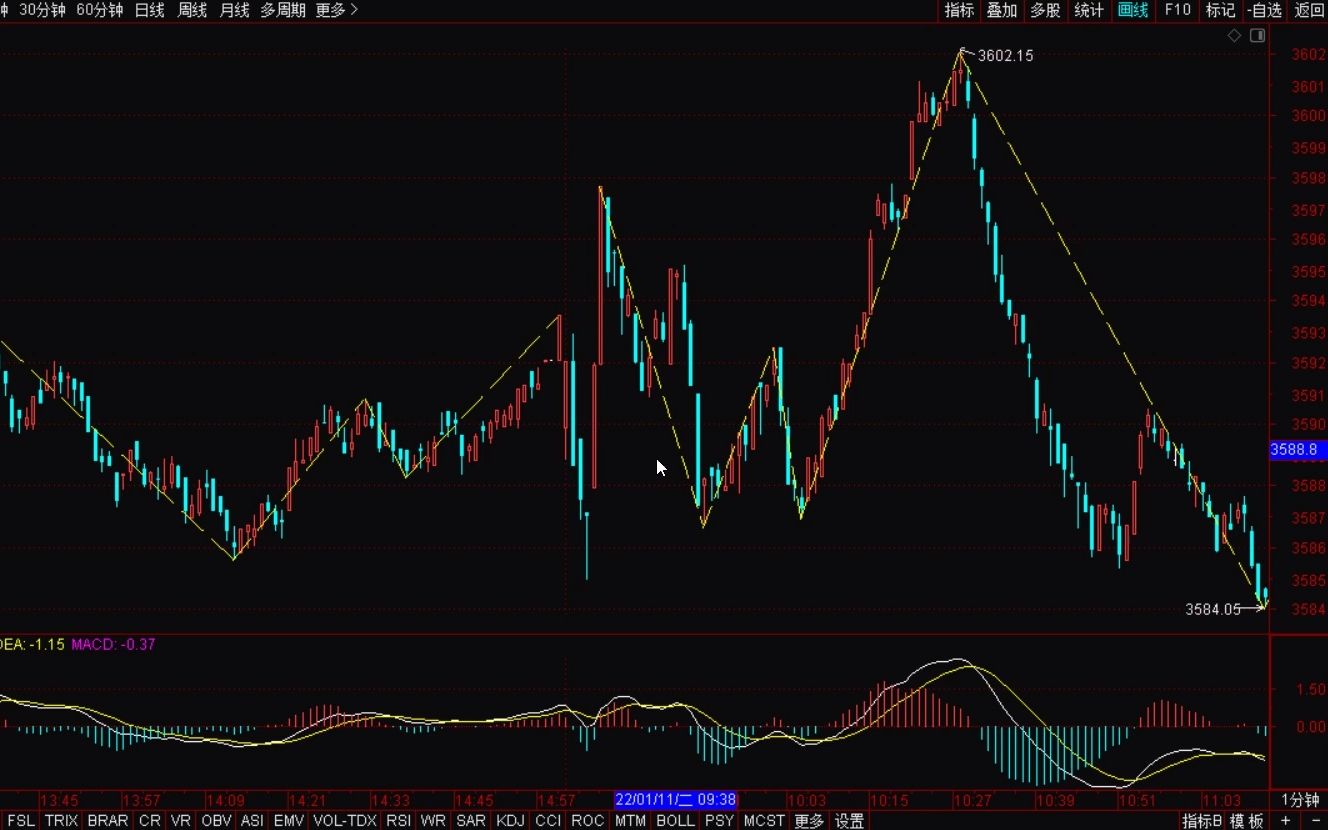Click the 11:03 time axis label
Viewport: 1328px width, 830px height.
[x=1221, y=801]
